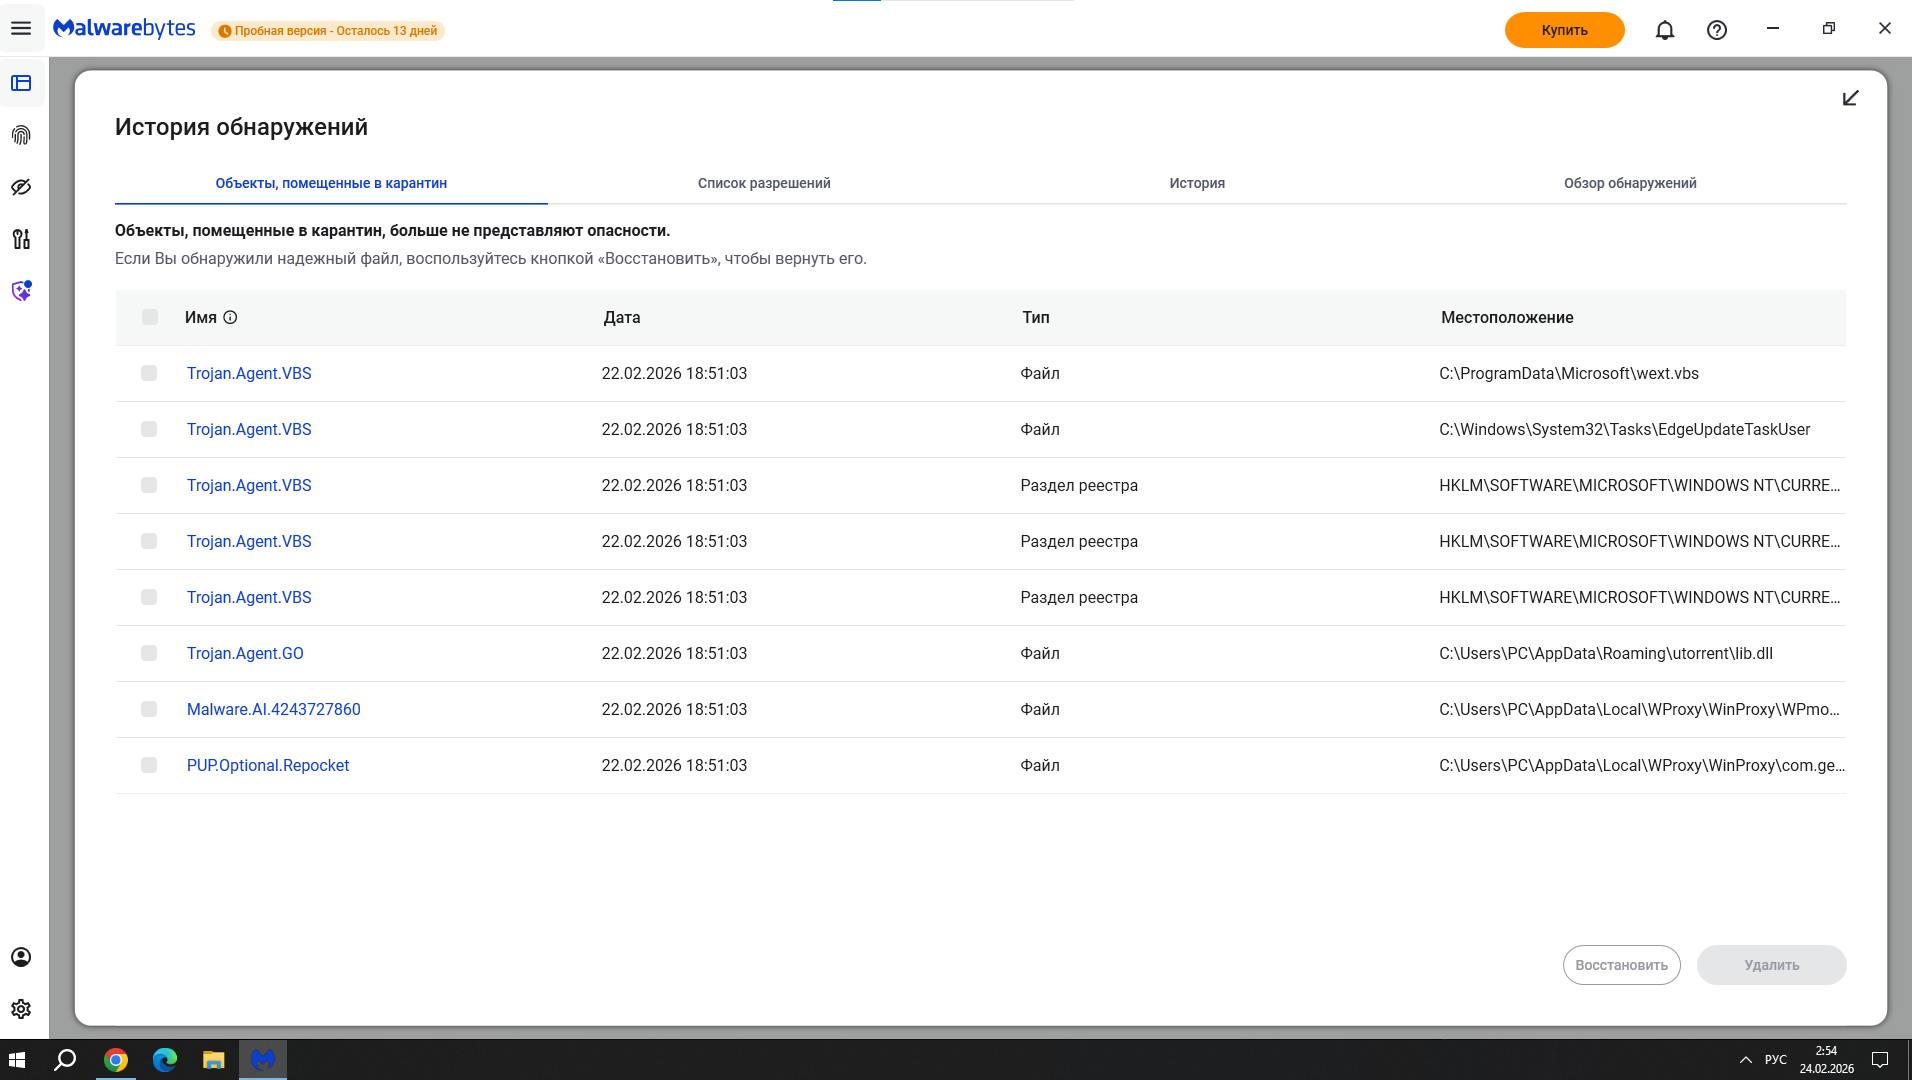Open the fingerprint scanner icon in sidebar

[x=21, y=135]
